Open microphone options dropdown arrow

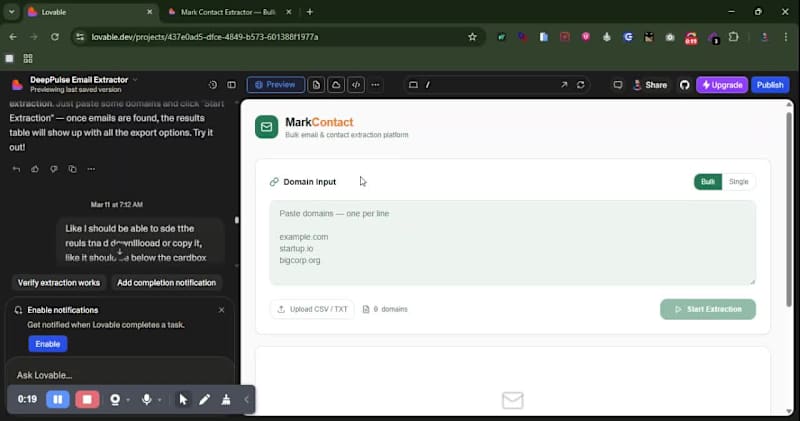(x=160, y=400)
